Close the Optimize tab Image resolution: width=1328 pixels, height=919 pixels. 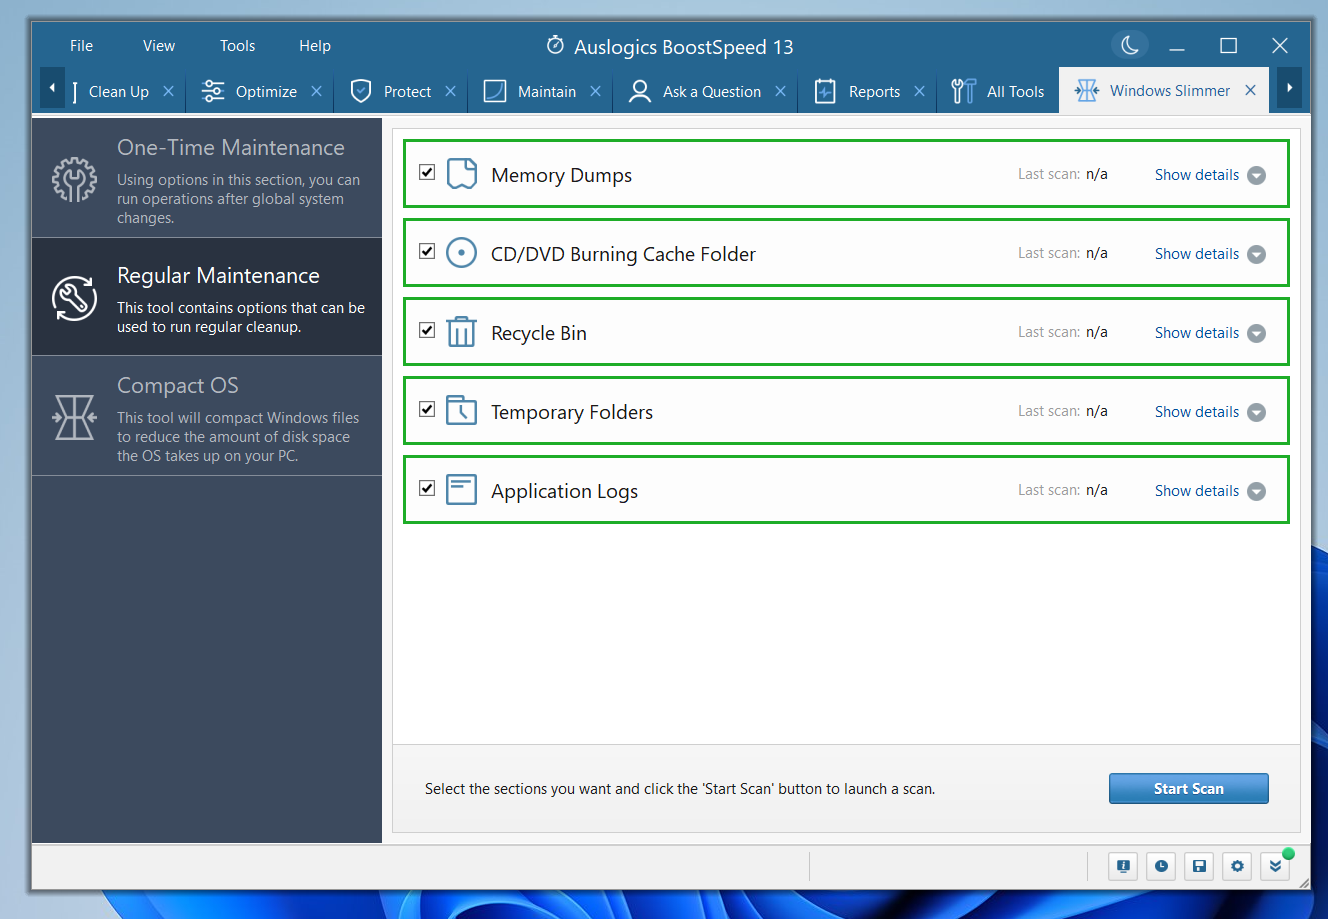[316, 91]
